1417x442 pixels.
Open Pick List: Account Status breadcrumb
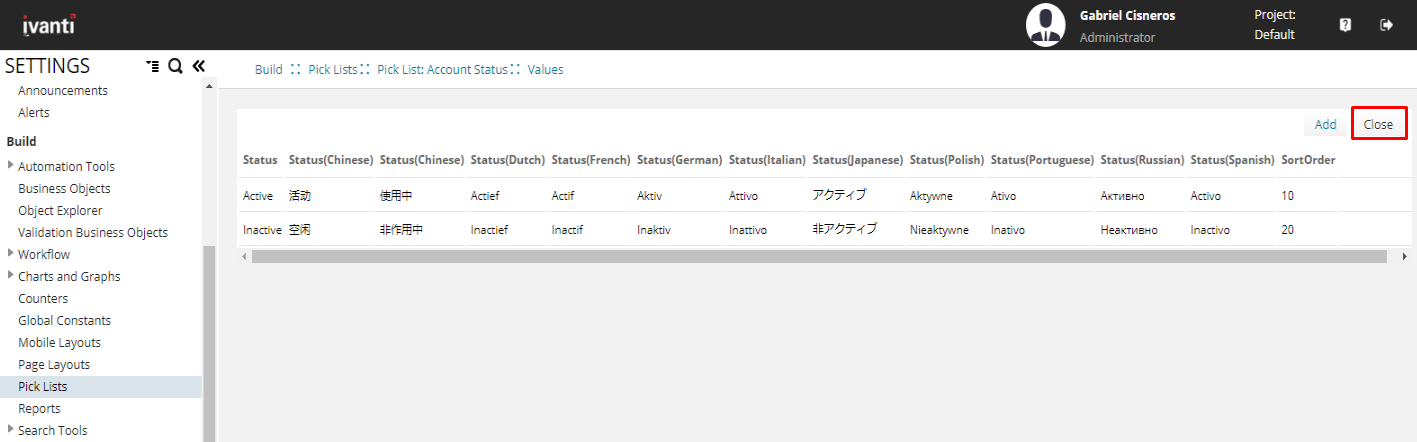pyautogui.click(x=442, y=70)
